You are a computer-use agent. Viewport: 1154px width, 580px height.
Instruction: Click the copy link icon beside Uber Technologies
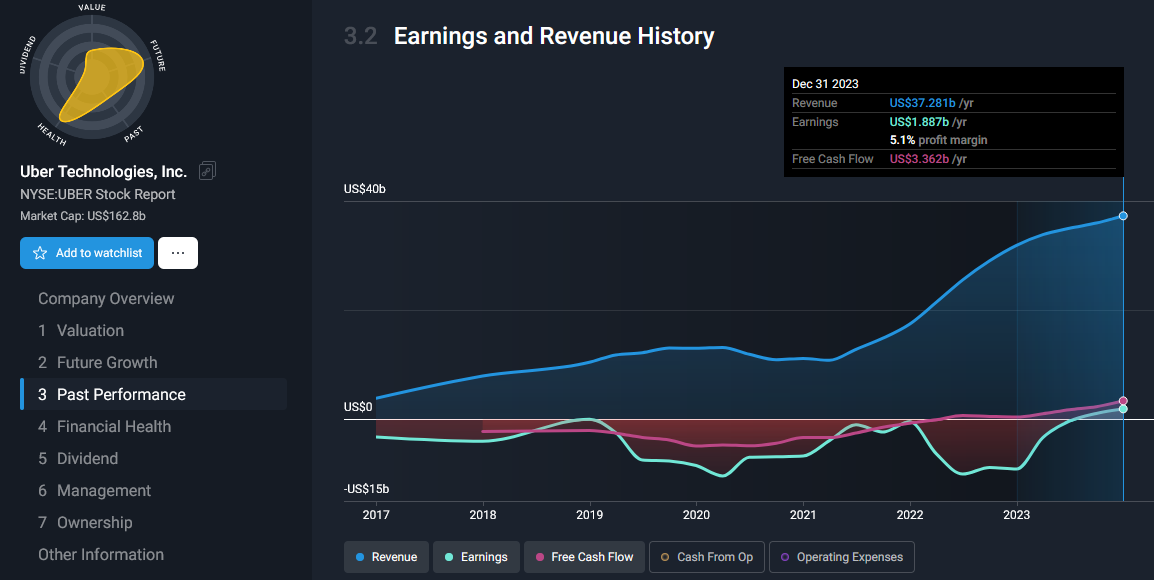[x=207, y=171]
